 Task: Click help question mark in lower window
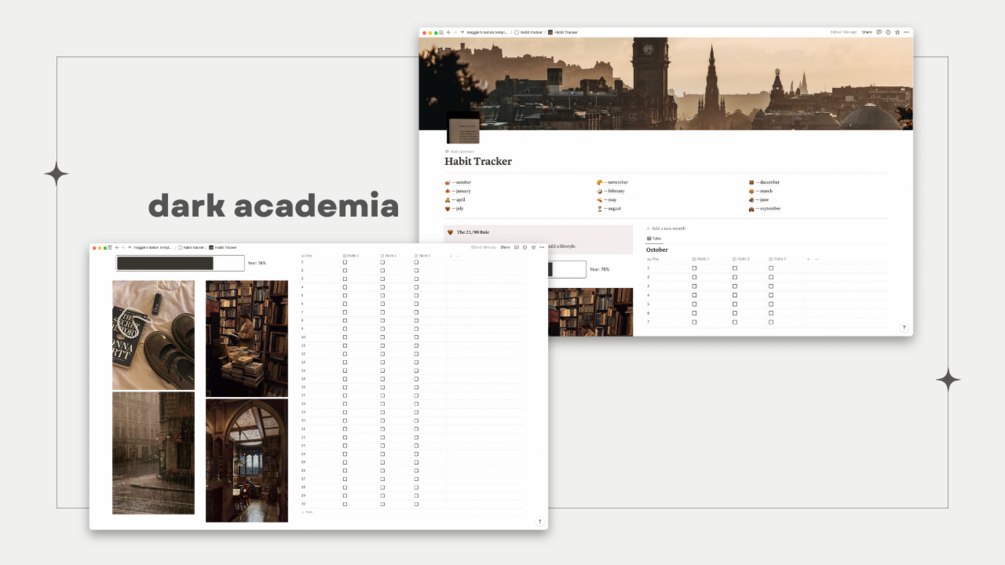[x=539, y=521]
